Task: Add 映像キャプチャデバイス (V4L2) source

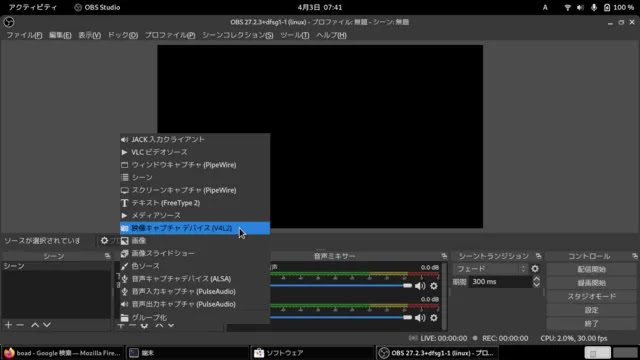Action: point(195,228)
